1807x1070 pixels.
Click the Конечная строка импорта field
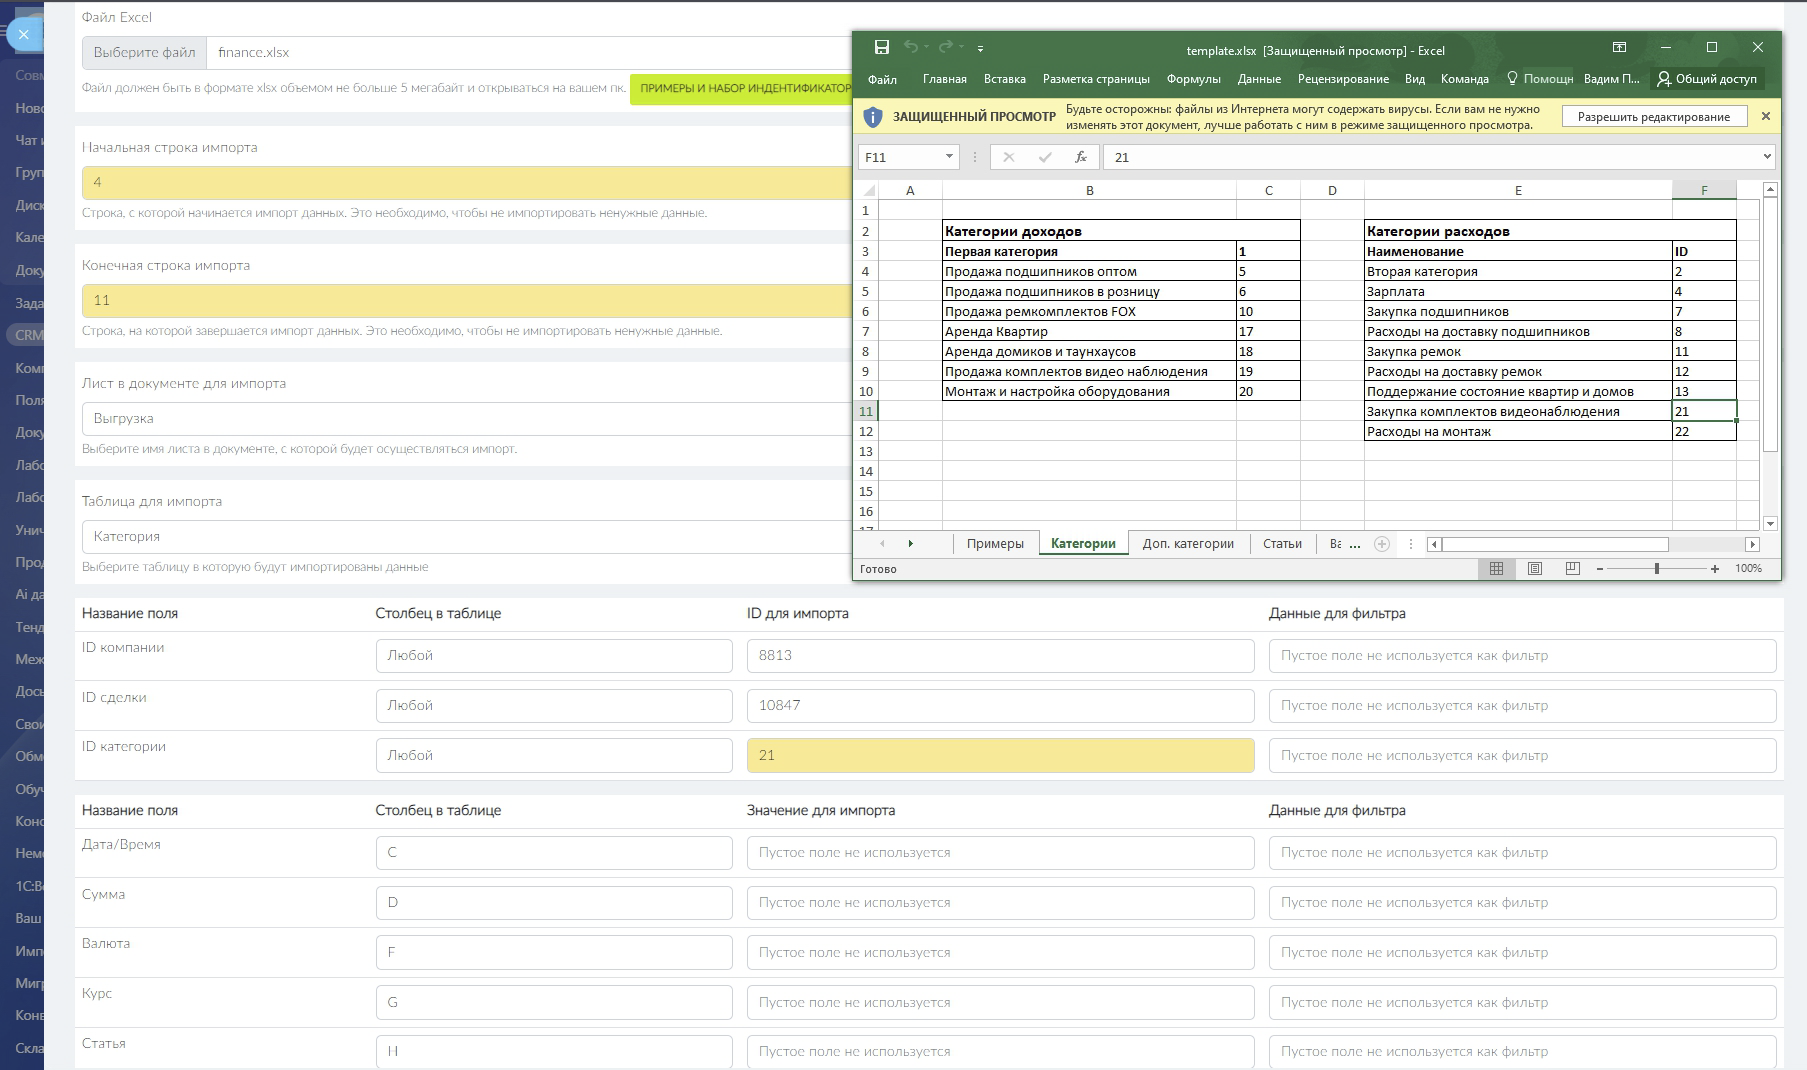click(467, 300)
